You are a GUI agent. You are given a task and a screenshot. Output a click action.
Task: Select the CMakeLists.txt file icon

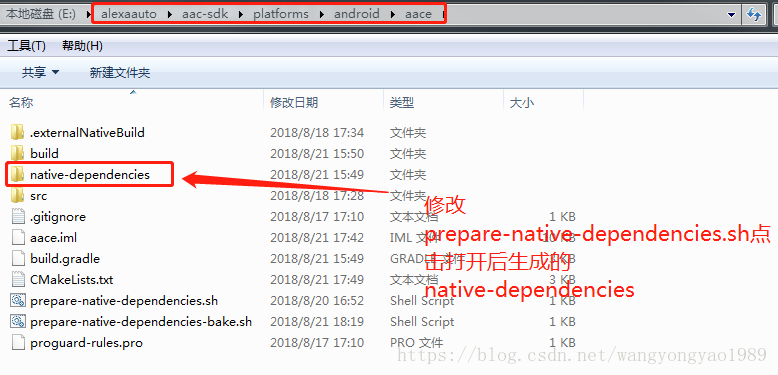18,279
